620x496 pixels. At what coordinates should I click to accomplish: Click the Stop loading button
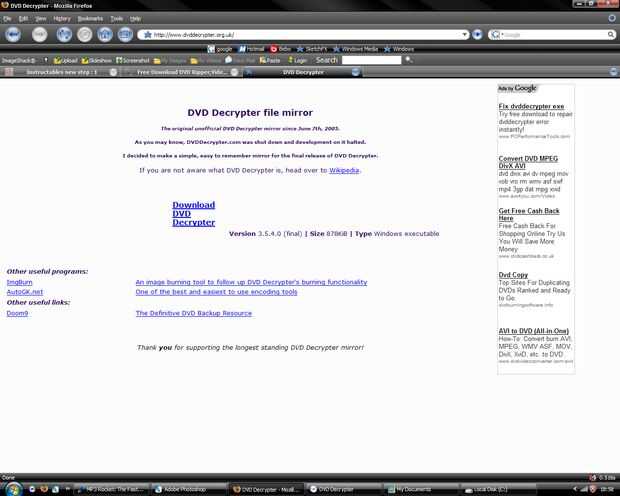(84, 35)
